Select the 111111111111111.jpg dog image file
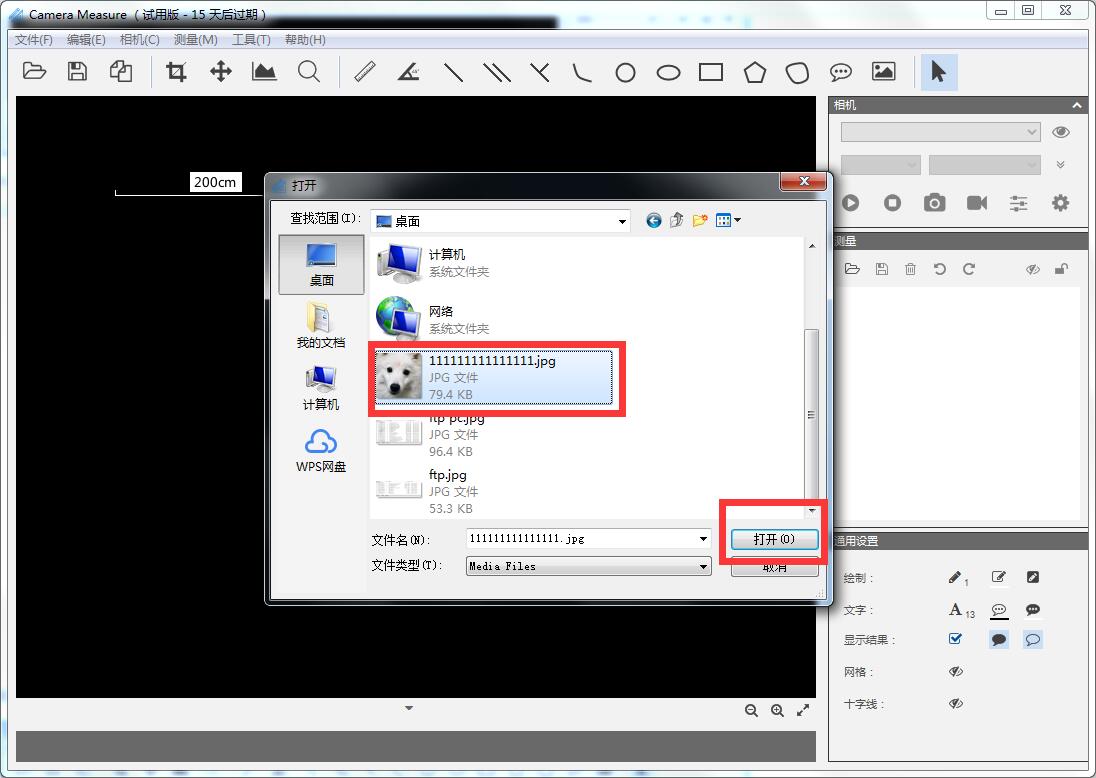Image resolution: width=1096 pixels, height=778 pixels. pos(497,378)
